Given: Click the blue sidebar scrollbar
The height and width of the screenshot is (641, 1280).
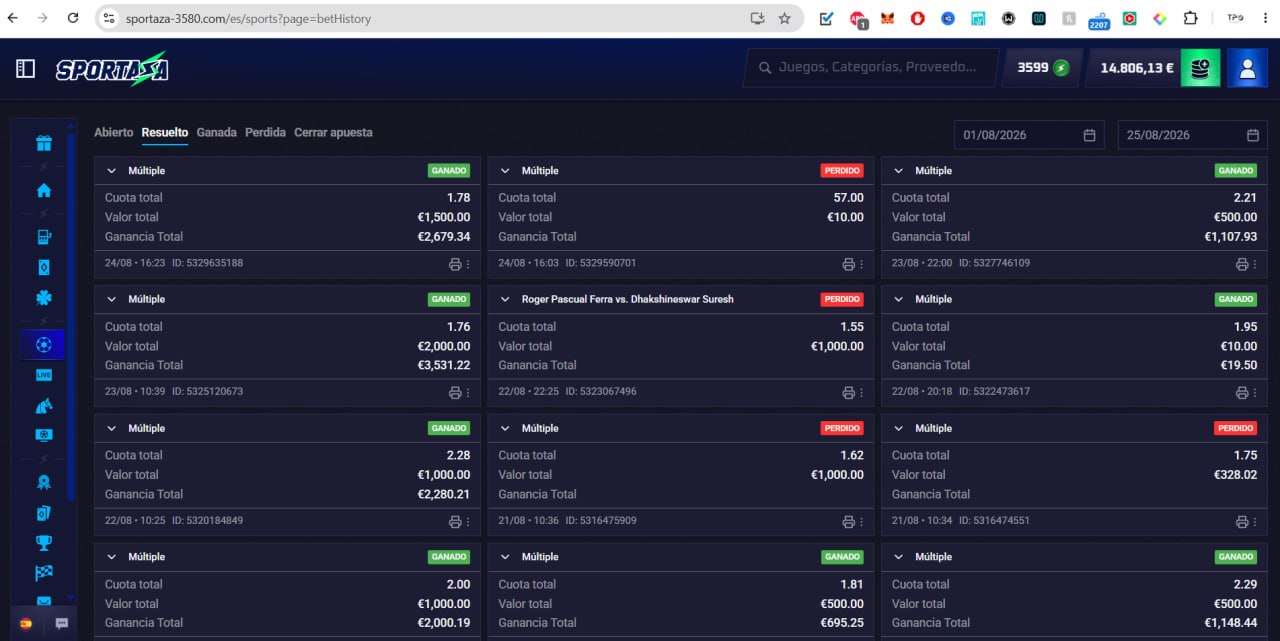Looking at the screenshot, I should 71,315.
